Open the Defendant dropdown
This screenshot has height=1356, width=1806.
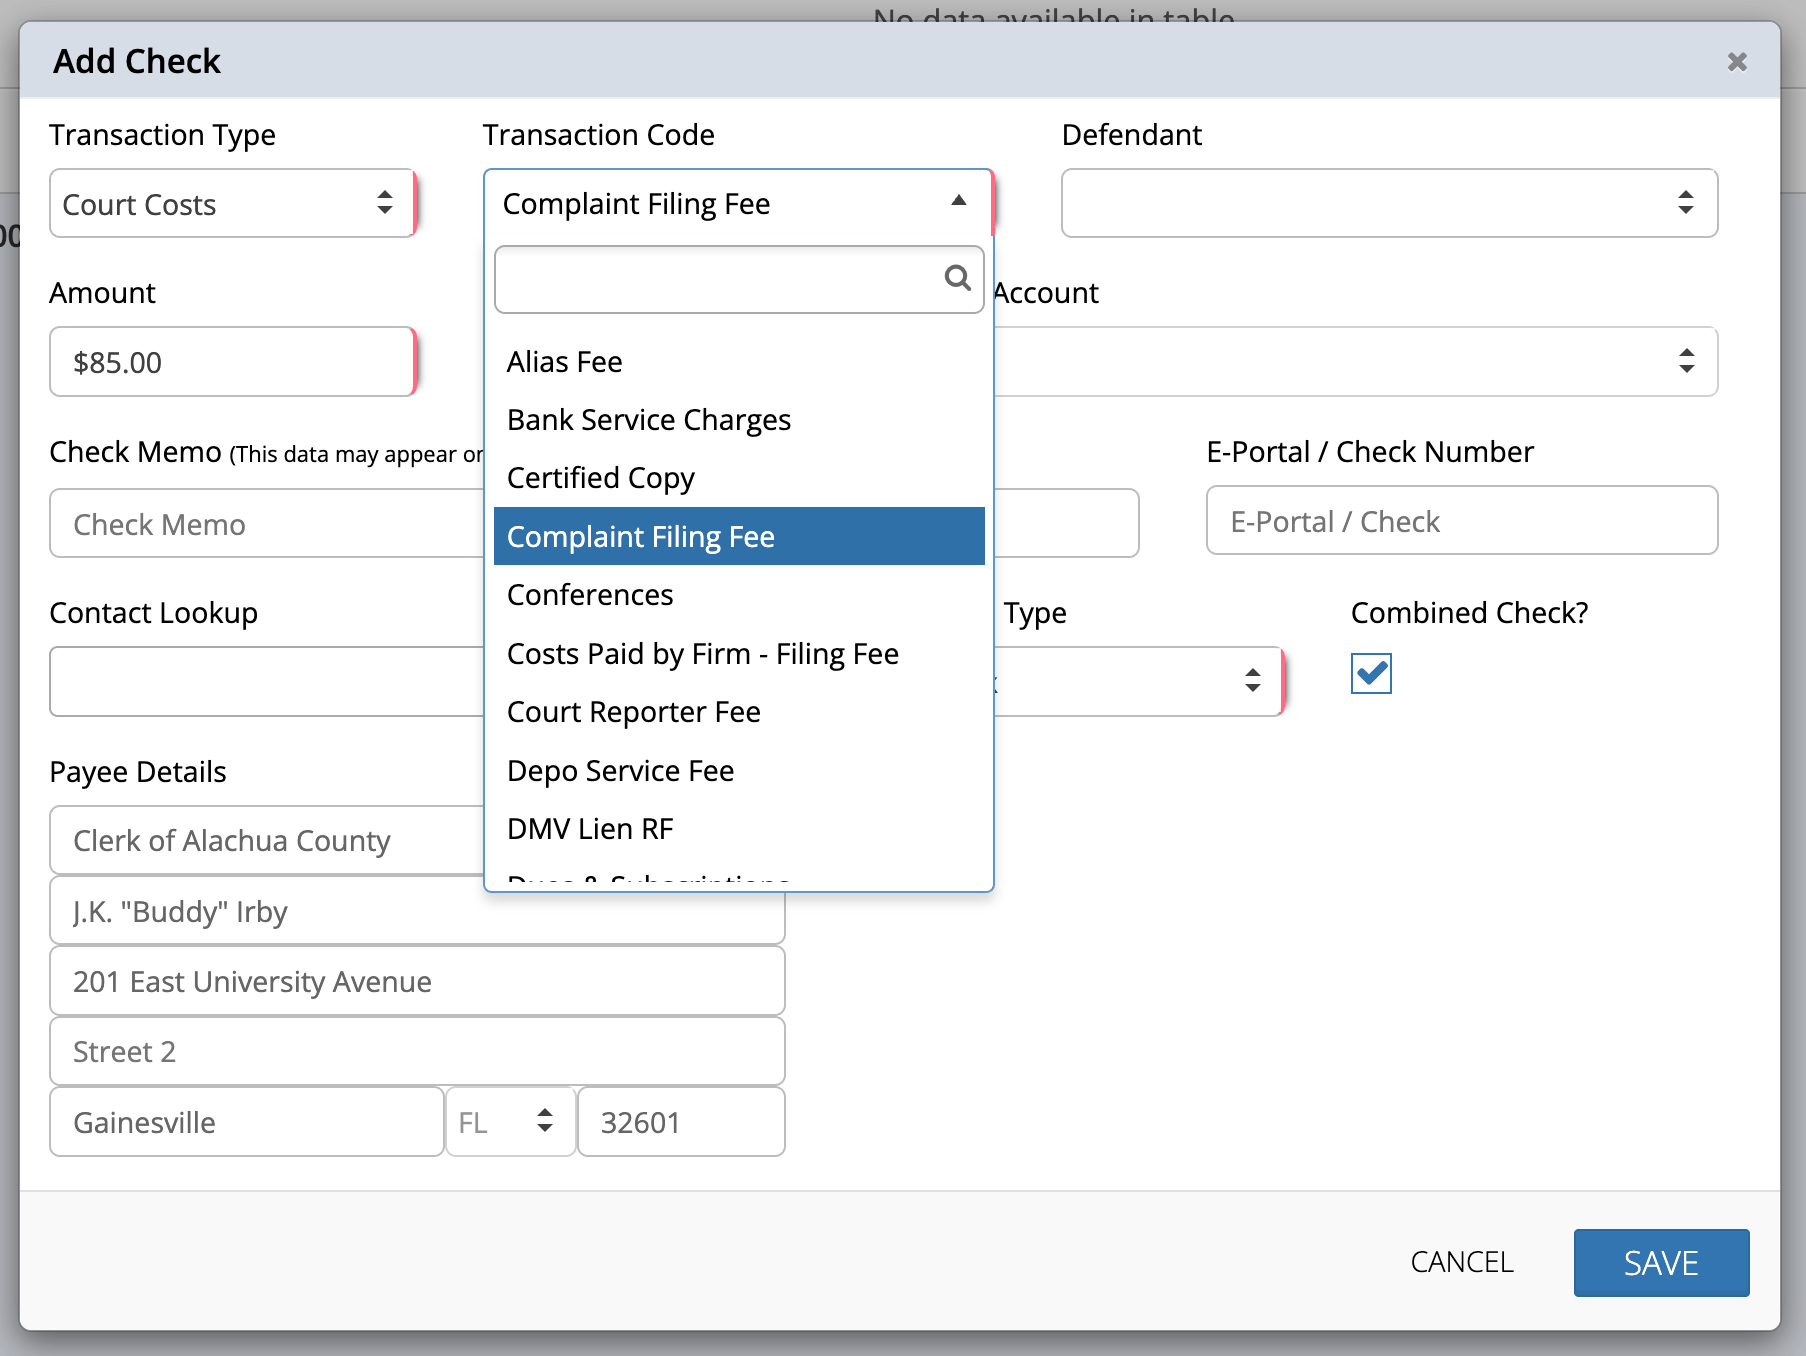(1388, 203)
